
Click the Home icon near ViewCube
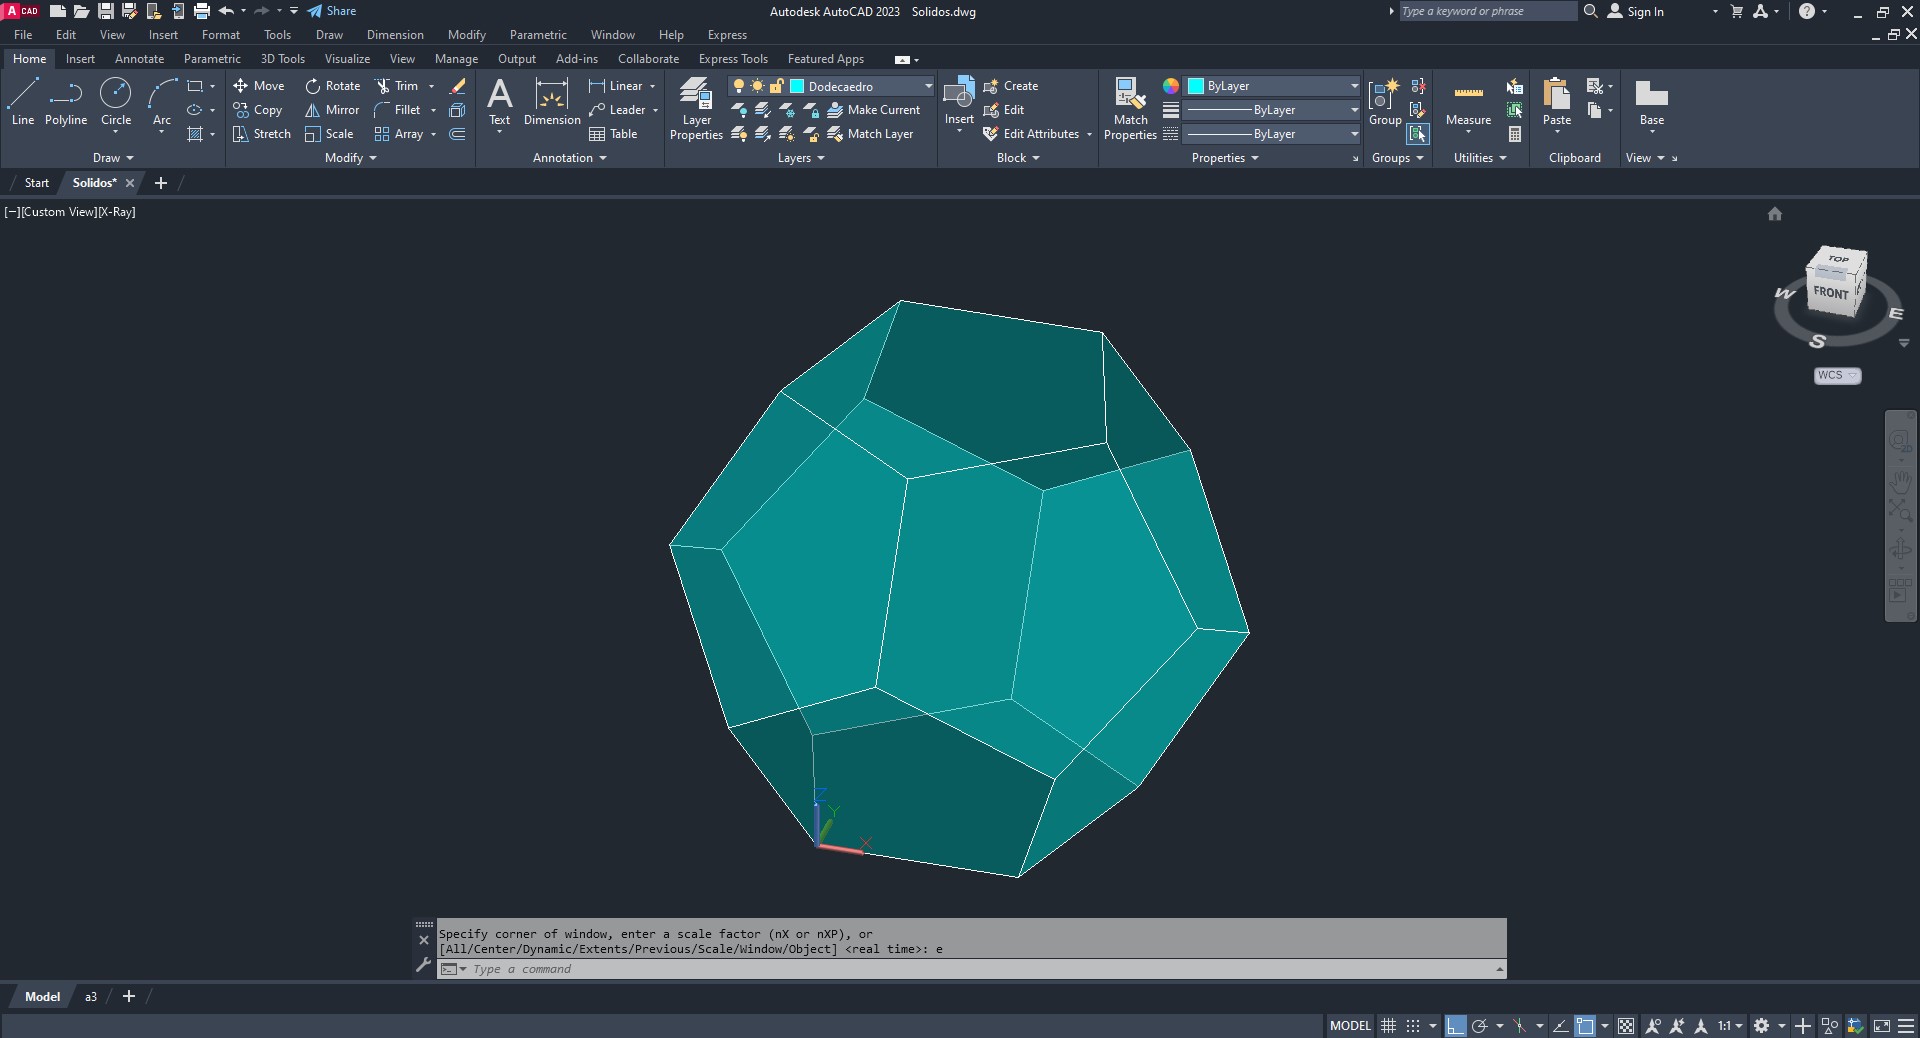click(x=1775, y=214)
